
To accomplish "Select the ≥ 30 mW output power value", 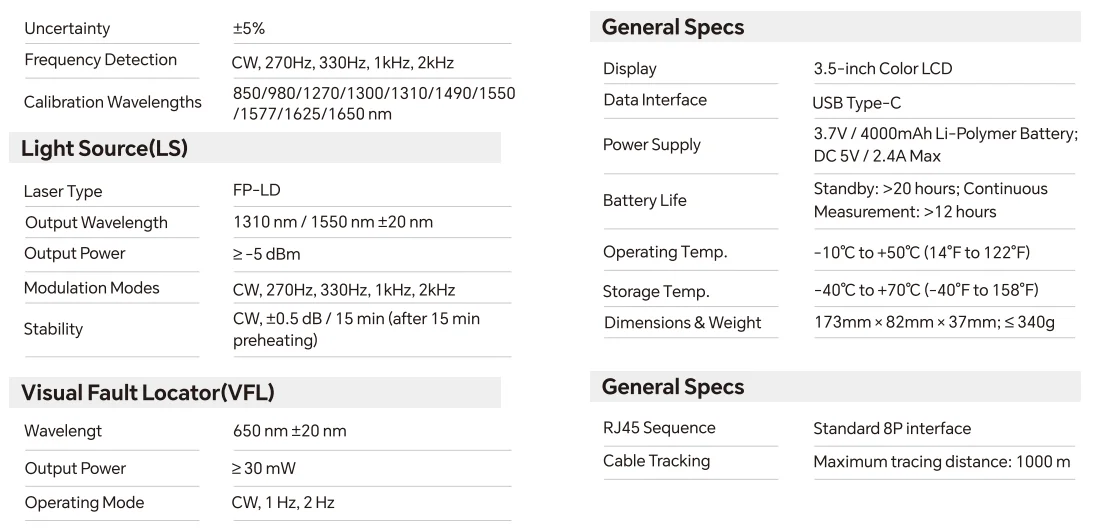I will [x=264, y=469].
